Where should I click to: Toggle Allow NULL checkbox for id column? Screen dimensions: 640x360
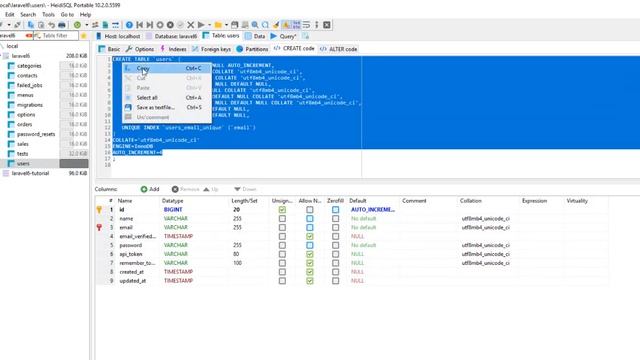[x=310, y=210]
